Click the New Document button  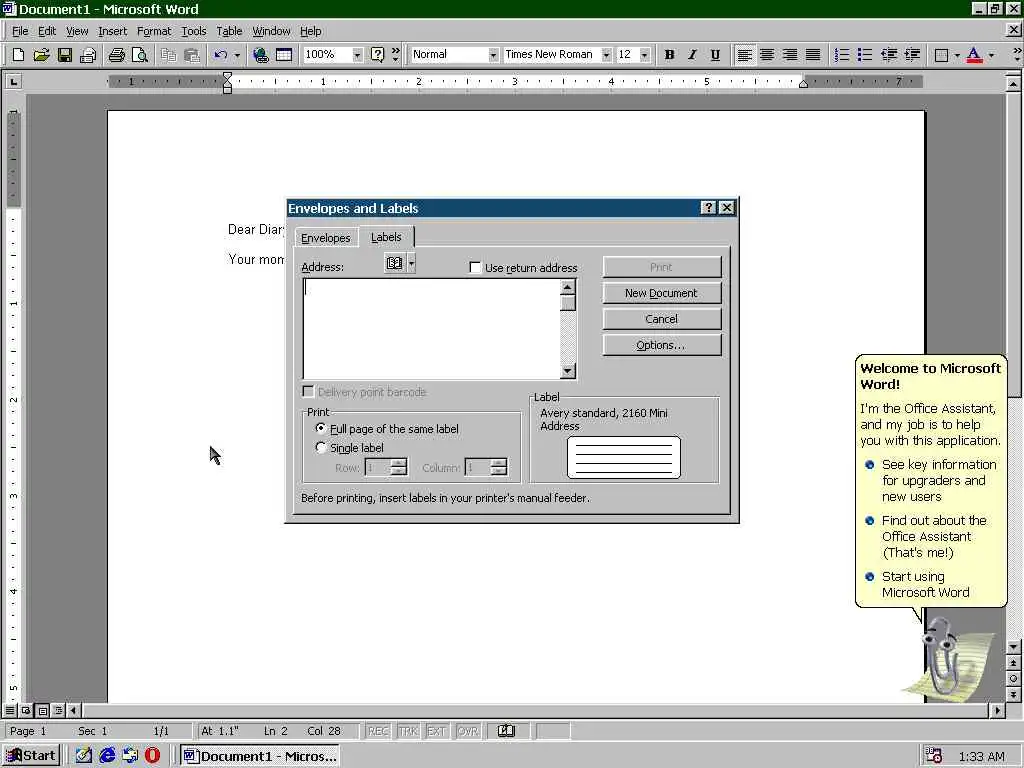pyautogui.click(x=662, y=293)
